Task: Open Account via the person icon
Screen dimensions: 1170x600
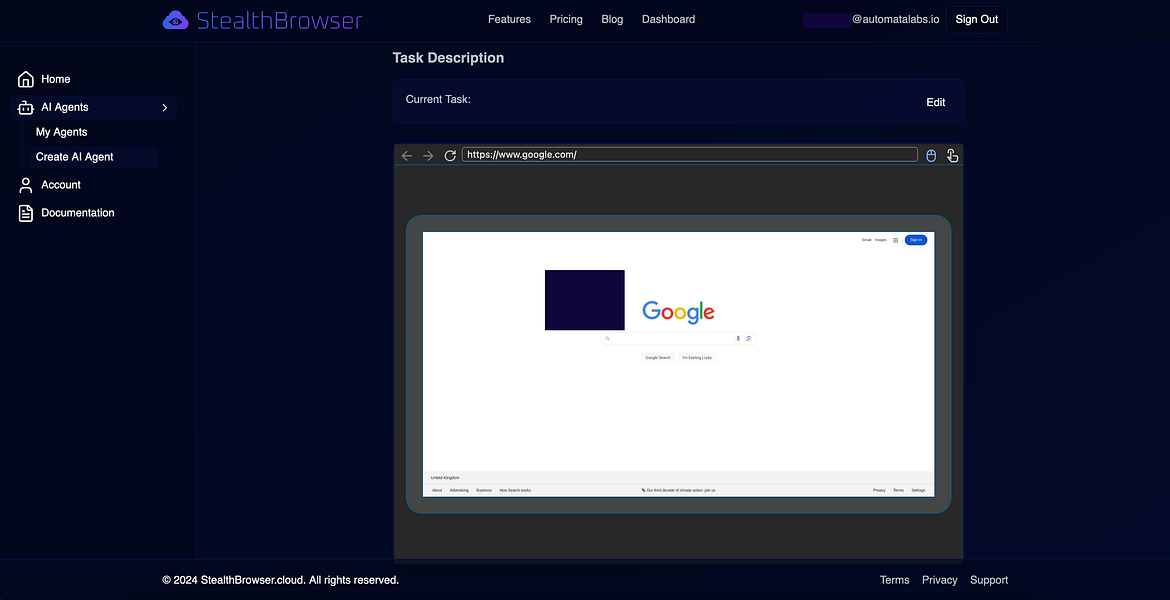Action: pos(25,185)
